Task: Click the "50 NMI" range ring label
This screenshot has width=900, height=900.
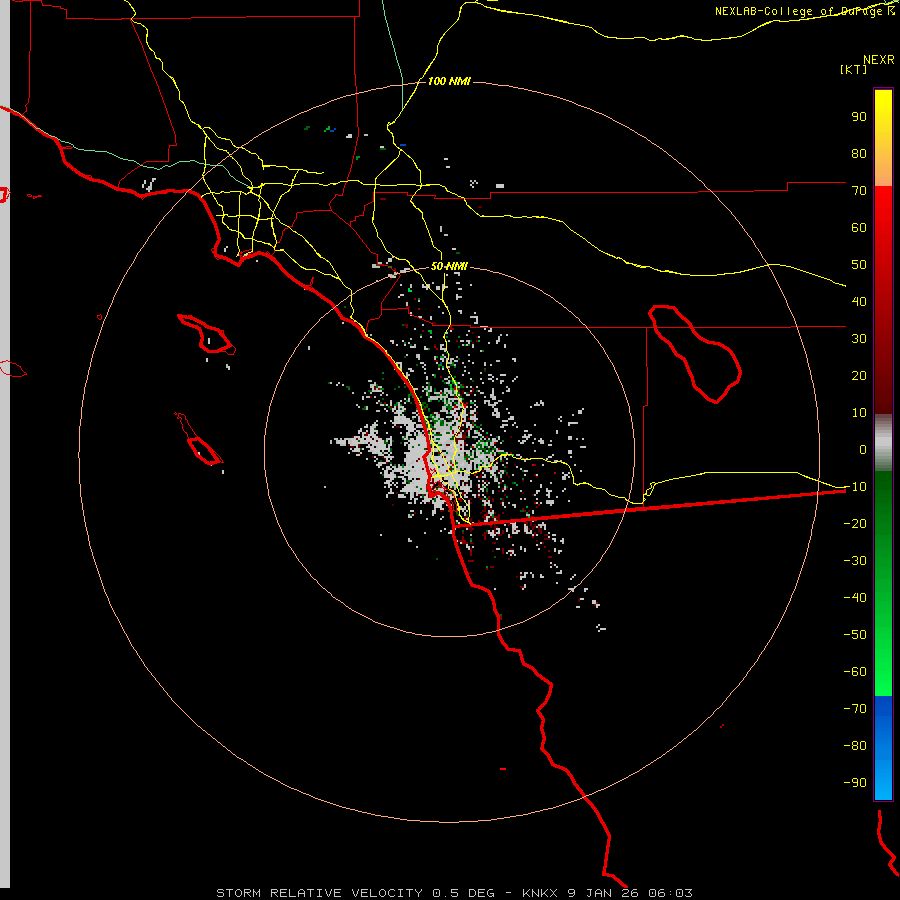Action: click(449, 266)
